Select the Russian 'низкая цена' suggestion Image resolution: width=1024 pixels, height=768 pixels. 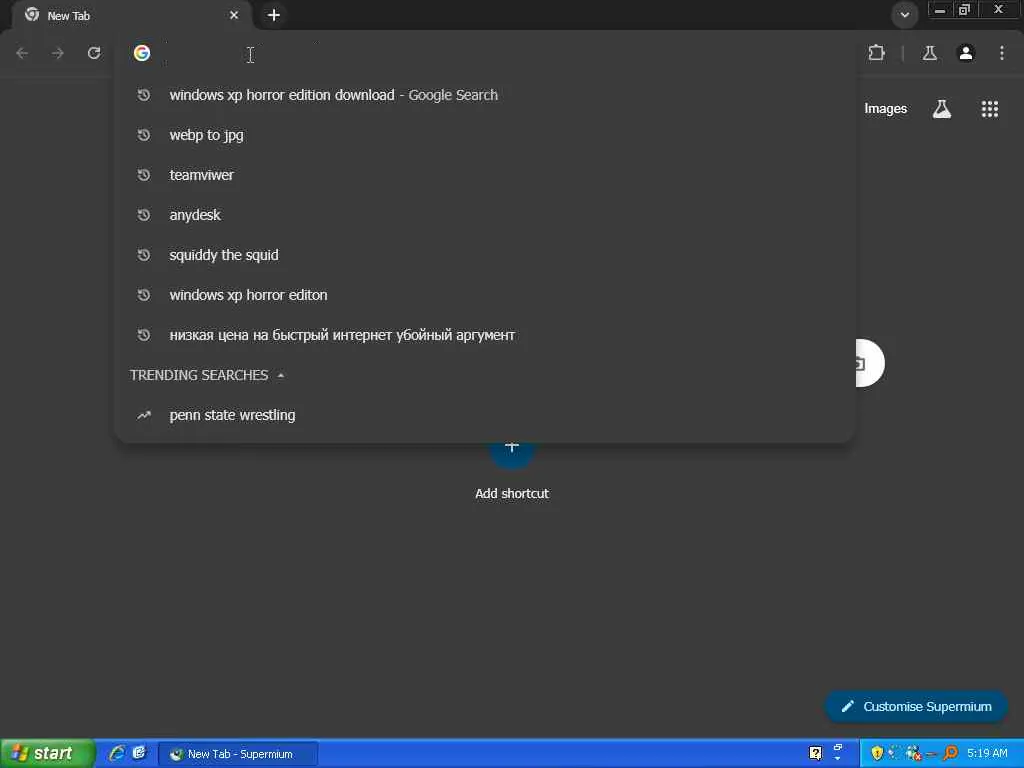click(x=484, y=335)
